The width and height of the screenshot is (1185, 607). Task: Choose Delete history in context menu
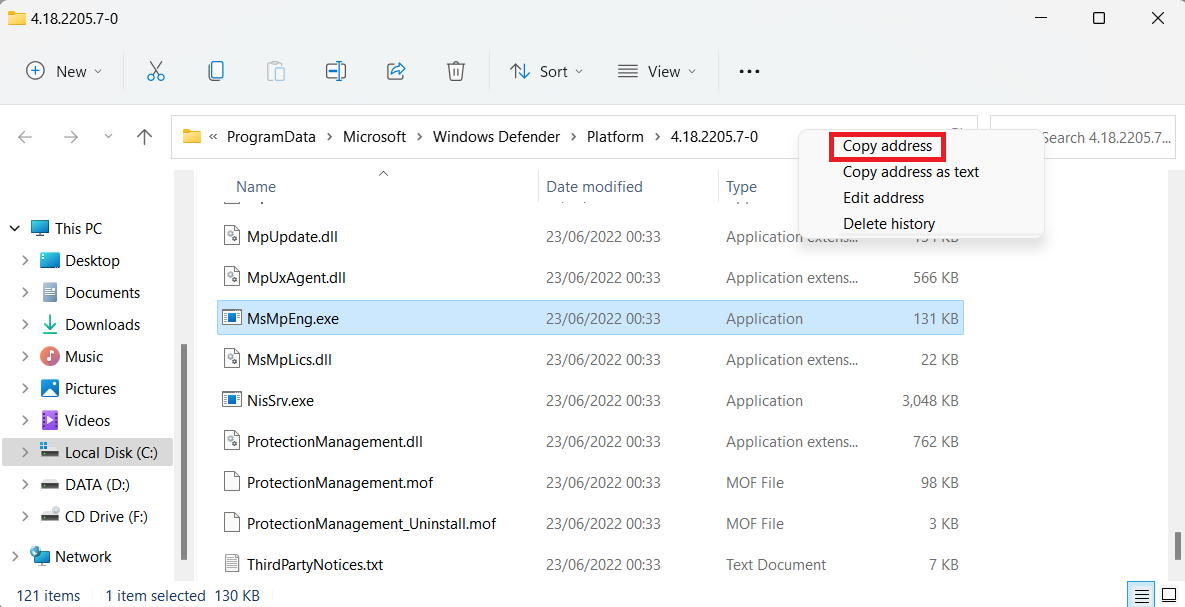889,224
